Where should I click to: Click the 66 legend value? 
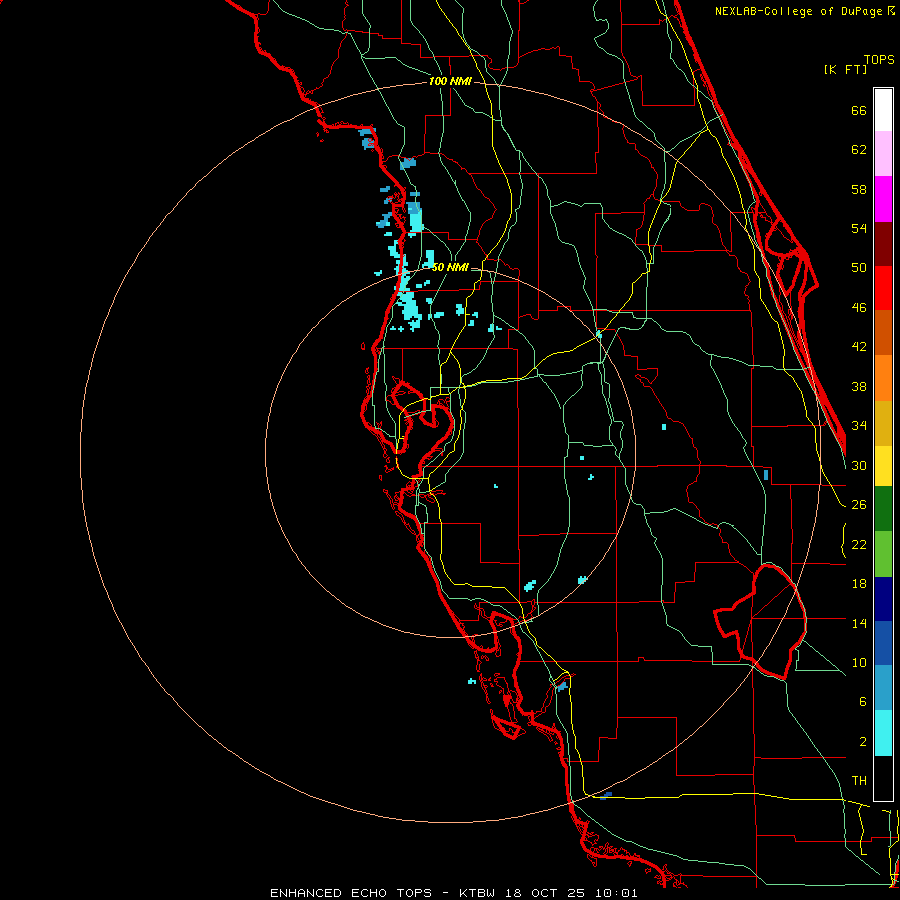point(859,110)
